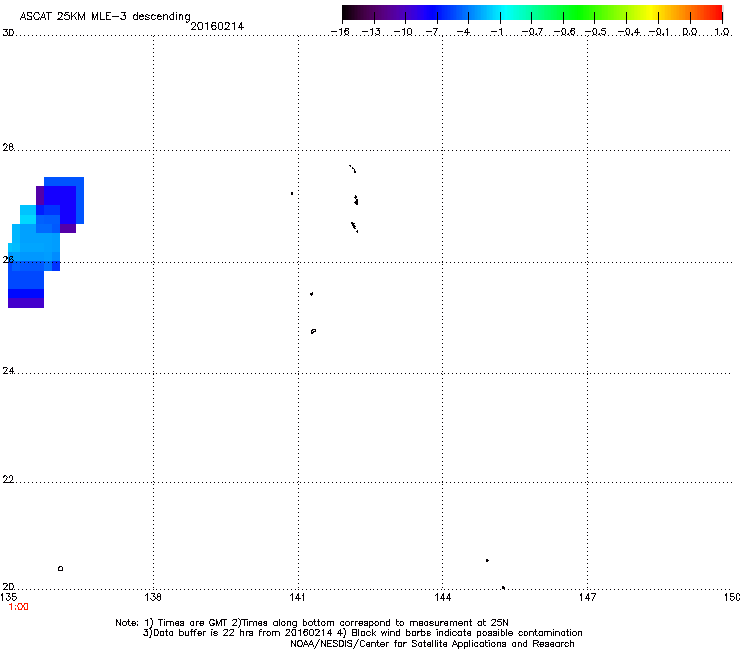The image size is (740, 650).
Task: Click the date label 20160214
Action: (x=217, y=26)
